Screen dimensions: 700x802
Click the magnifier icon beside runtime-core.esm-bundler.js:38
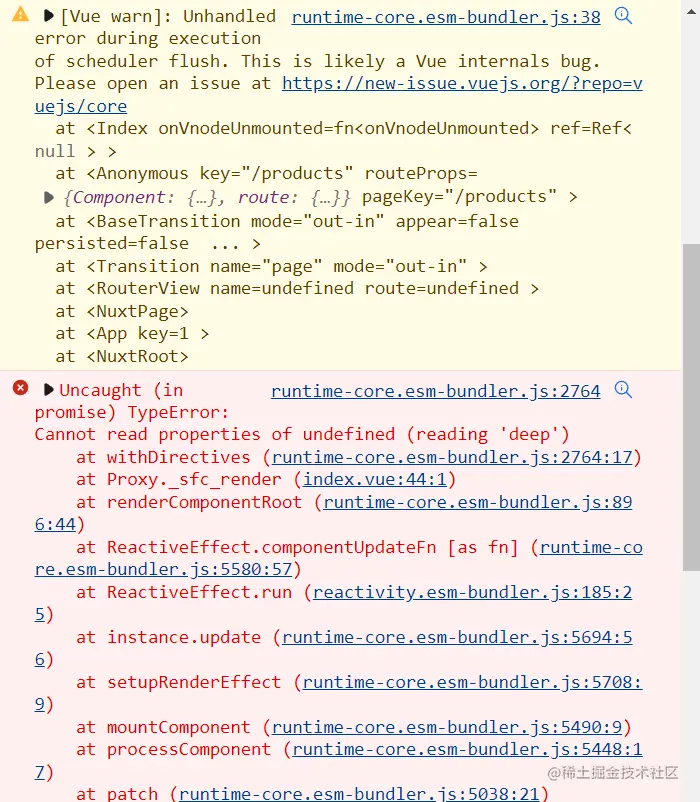click(x=623, y=16)
